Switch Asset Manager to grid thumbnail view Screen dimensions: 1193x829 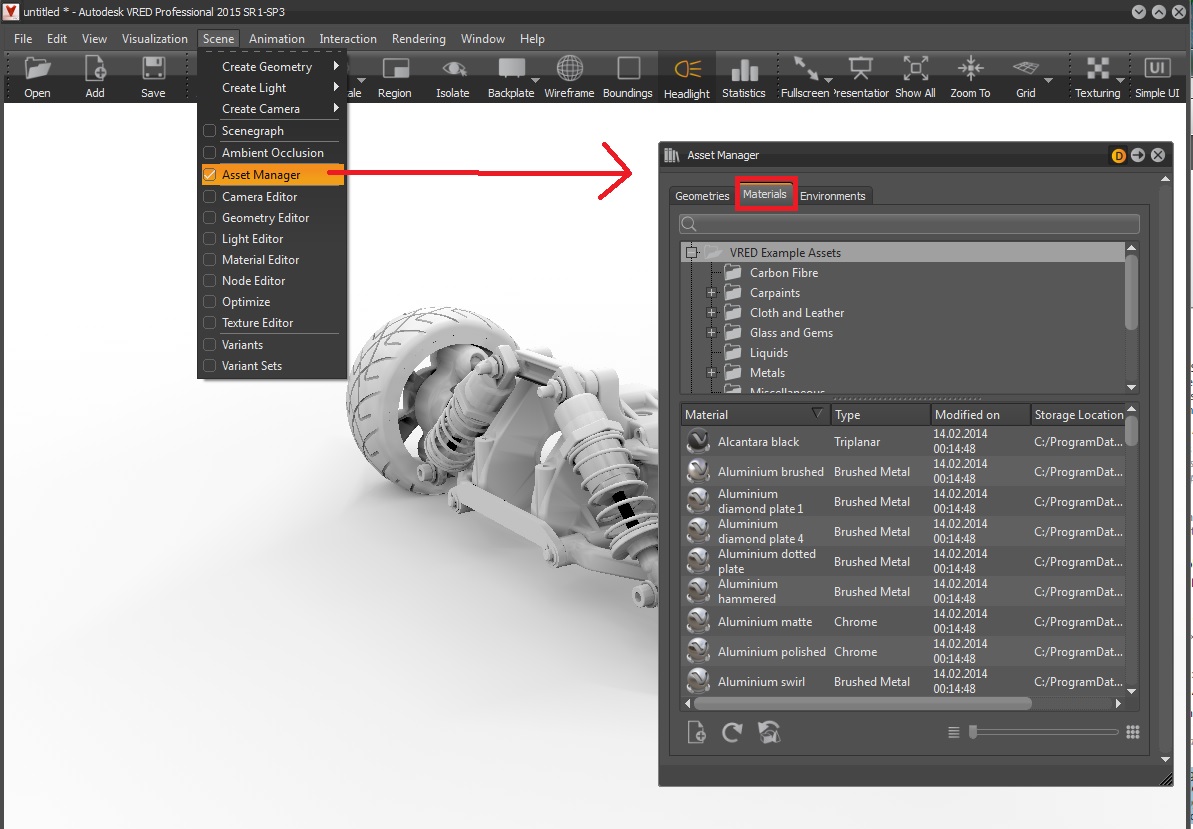pos(1133,732)
